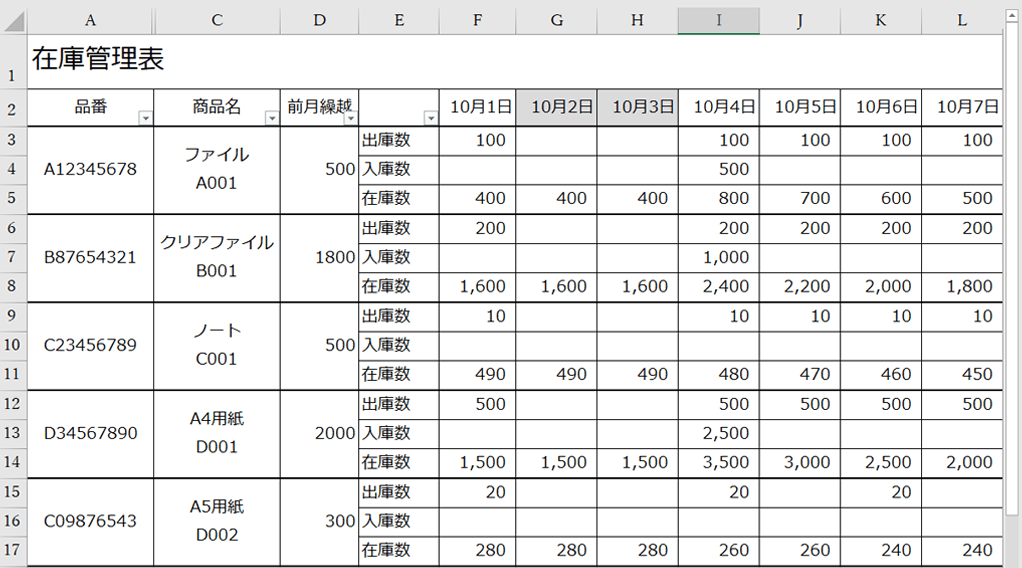The width and height of the screenshot is (1022, 568).
Task: Select the cell D34567890
Action: 91,434
